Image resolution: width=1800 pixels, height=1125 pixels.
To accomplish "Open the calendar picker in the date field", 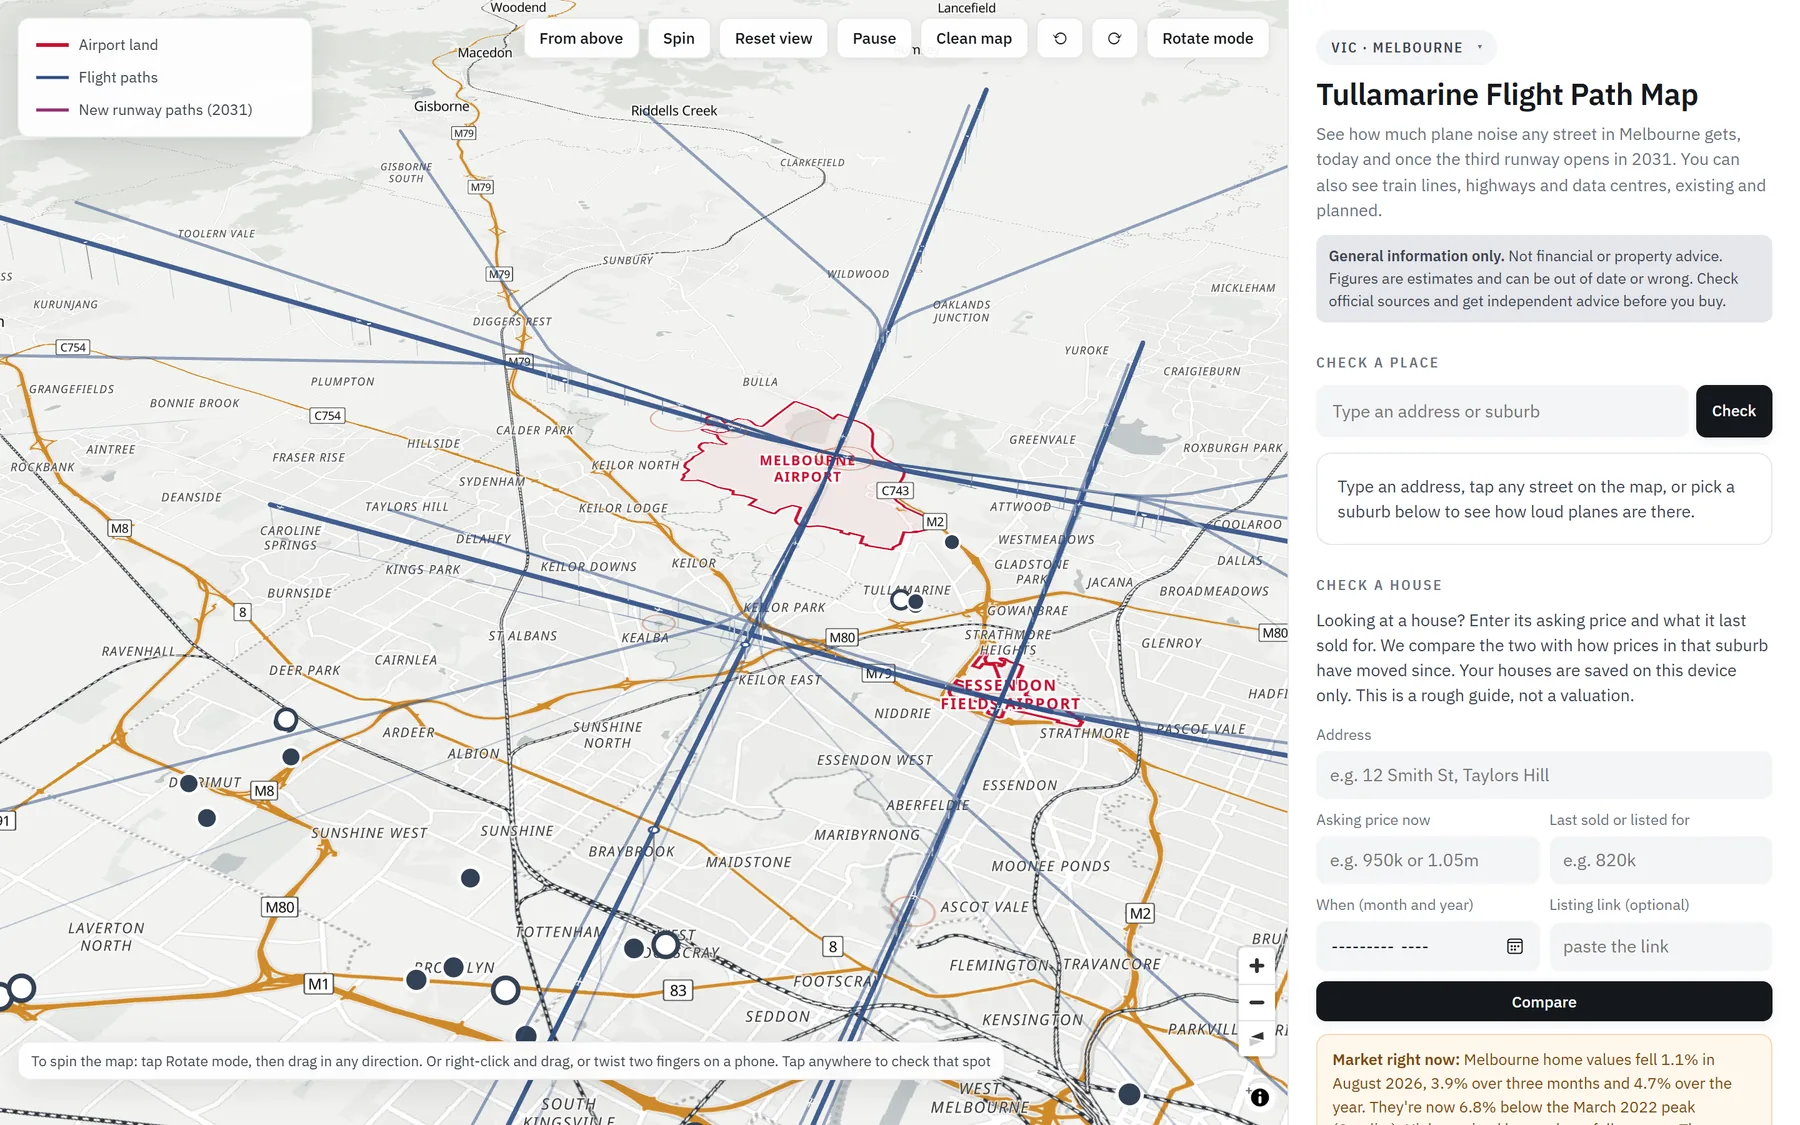I will coord(1515,946).
